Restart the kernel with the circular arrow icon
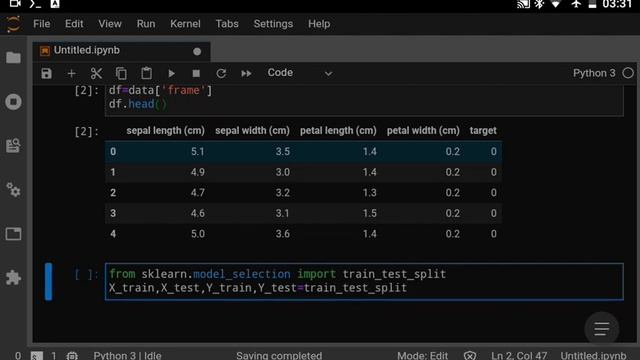The width and height of the screenshot is (640, 360). (221, 73)
